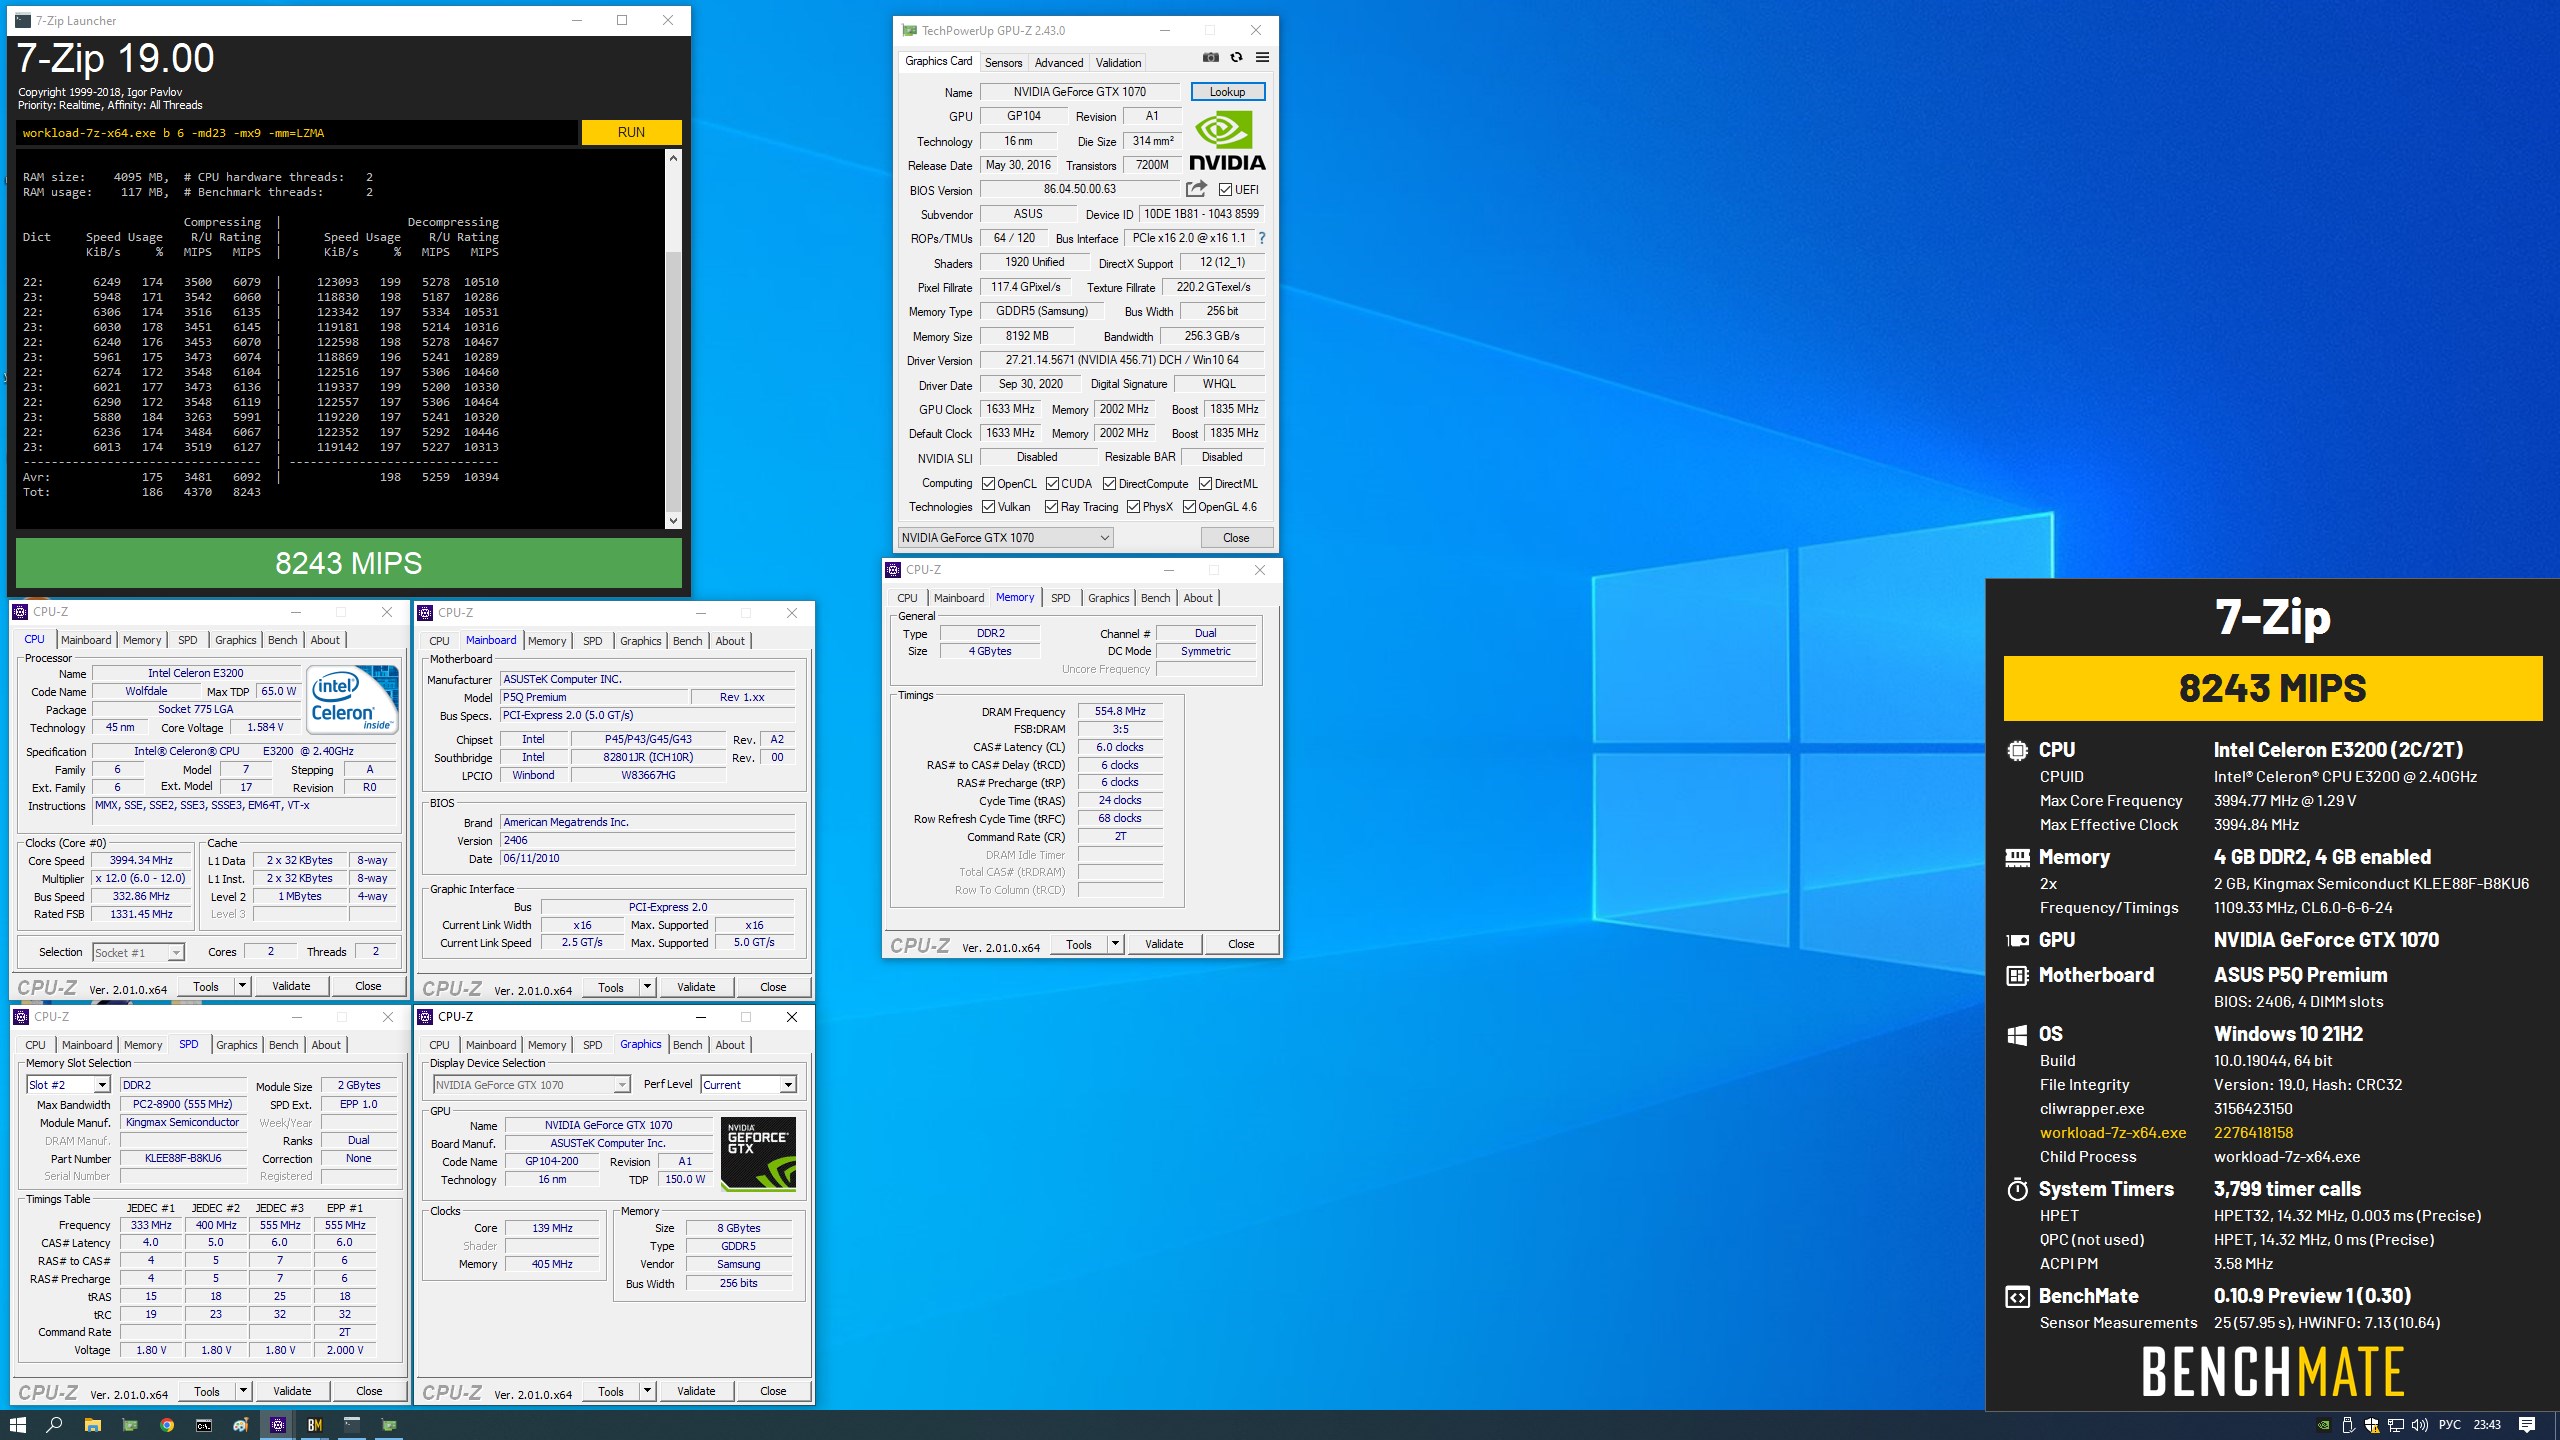Click the Close button in GPU-Z
The width and height of the screenshot is (2560, 1440).
pyautogui.click(x=1236, y=538)
